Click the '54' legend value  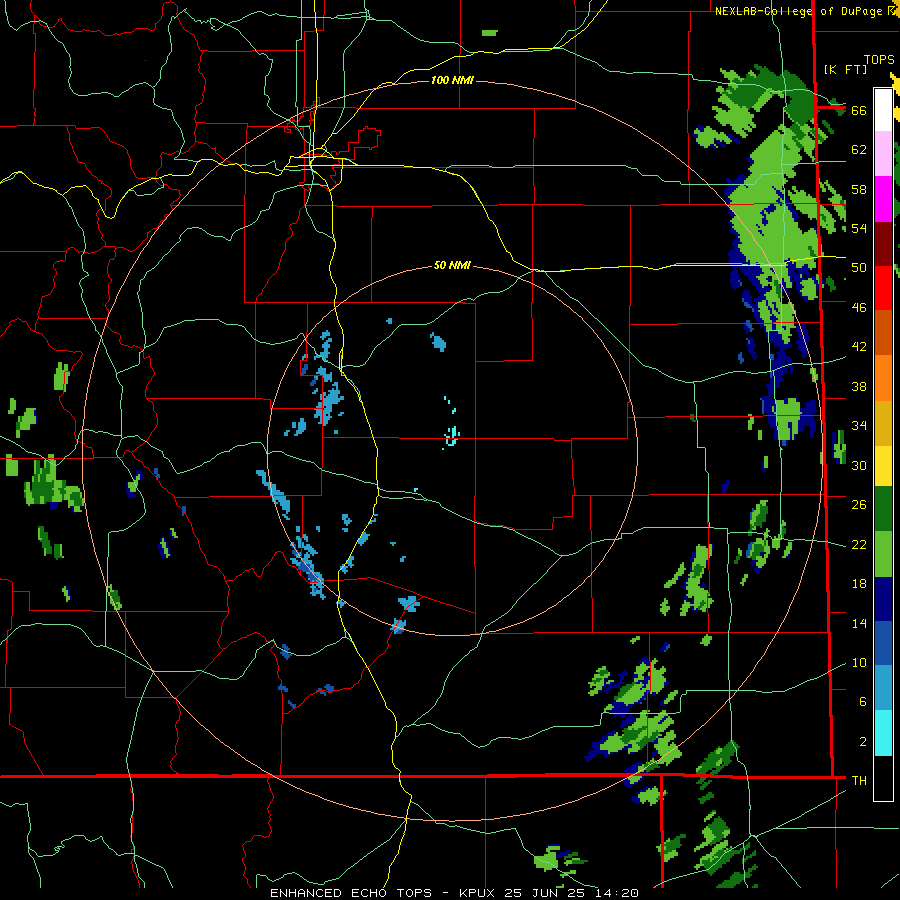tap(859, 228)
